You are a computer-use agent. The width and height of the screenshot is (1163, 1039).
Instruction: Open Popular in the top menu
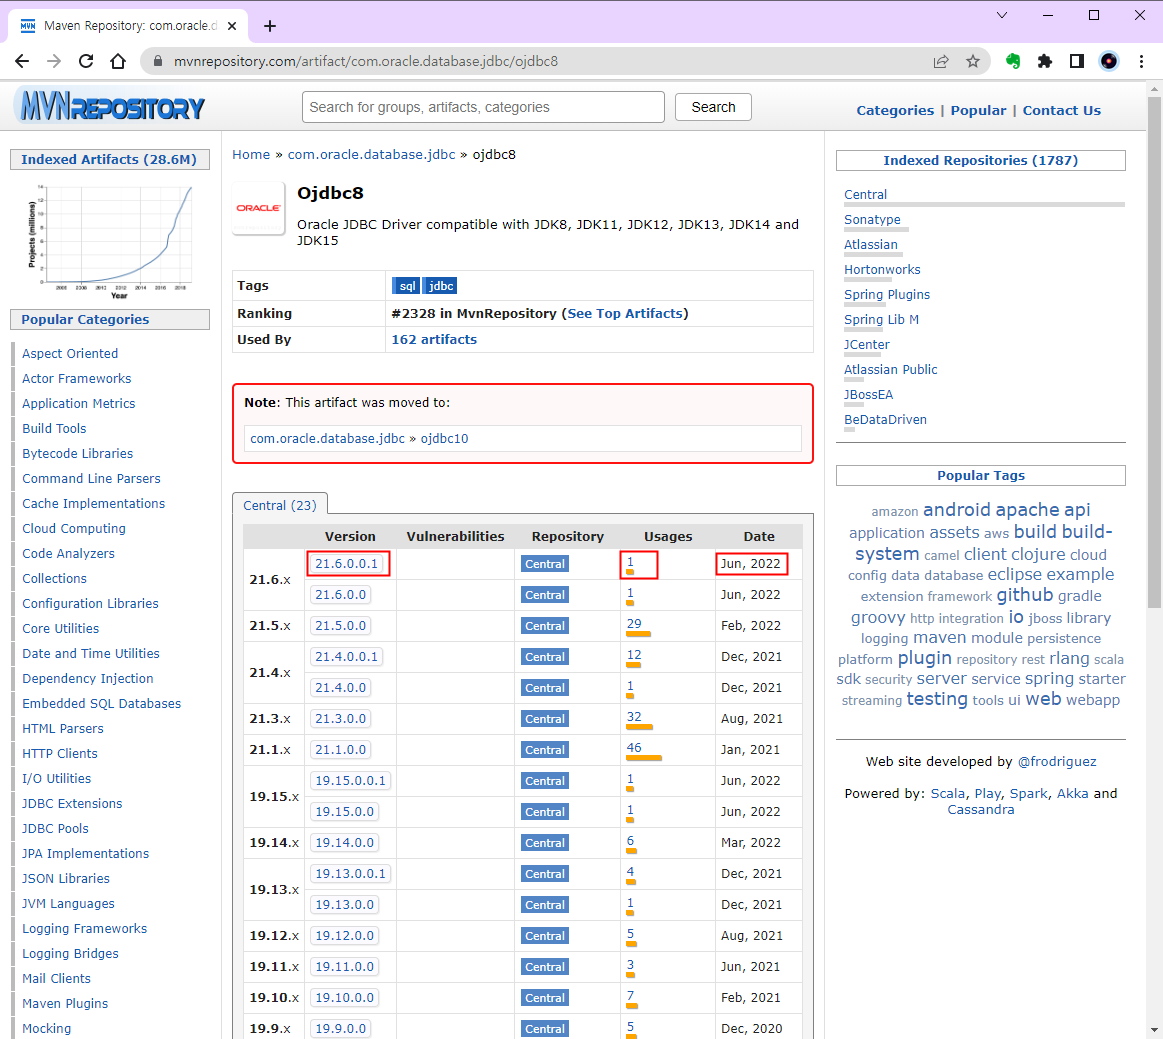(x=978, y=111)
